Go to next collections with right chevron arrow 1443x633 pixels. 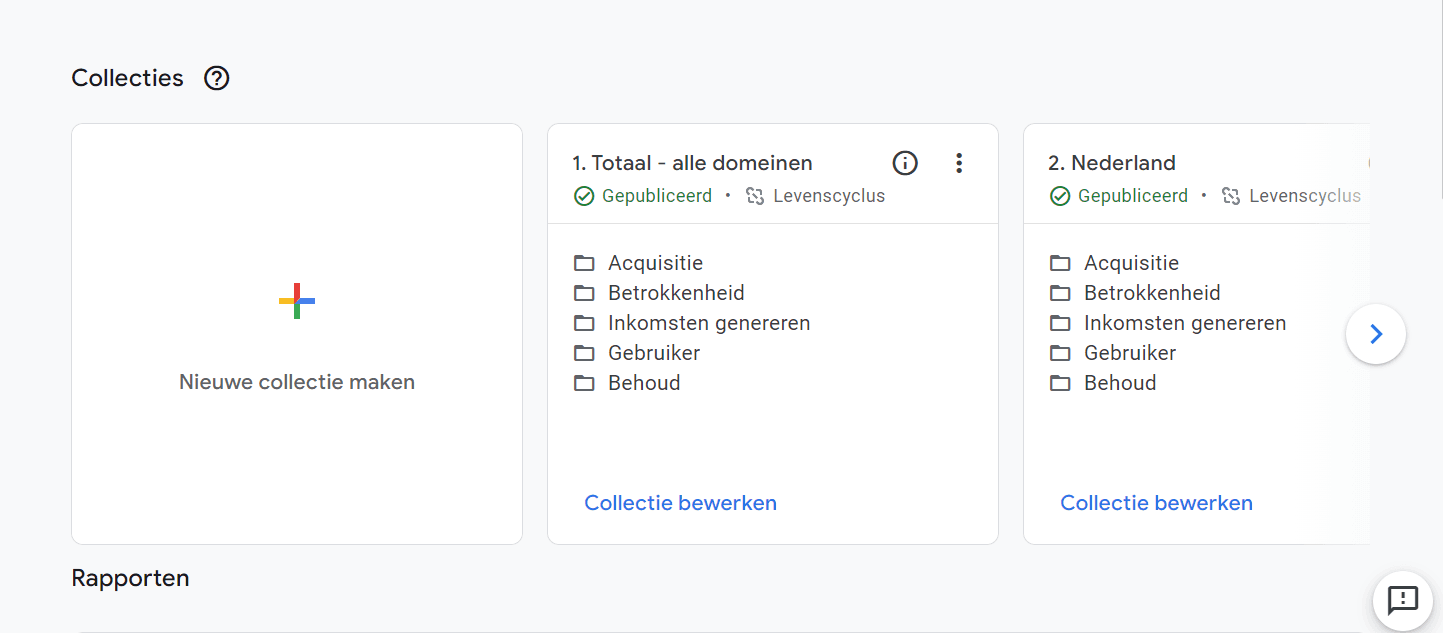click(1376, 334)
